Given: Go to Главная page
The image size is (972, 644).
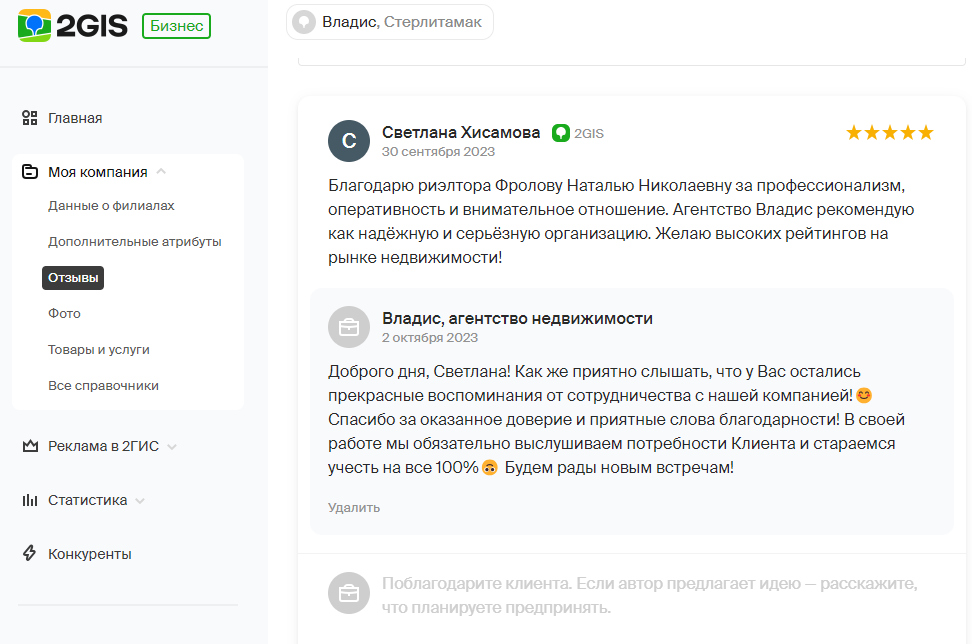Looking at the screenshot, I should (x=75, y=118).
